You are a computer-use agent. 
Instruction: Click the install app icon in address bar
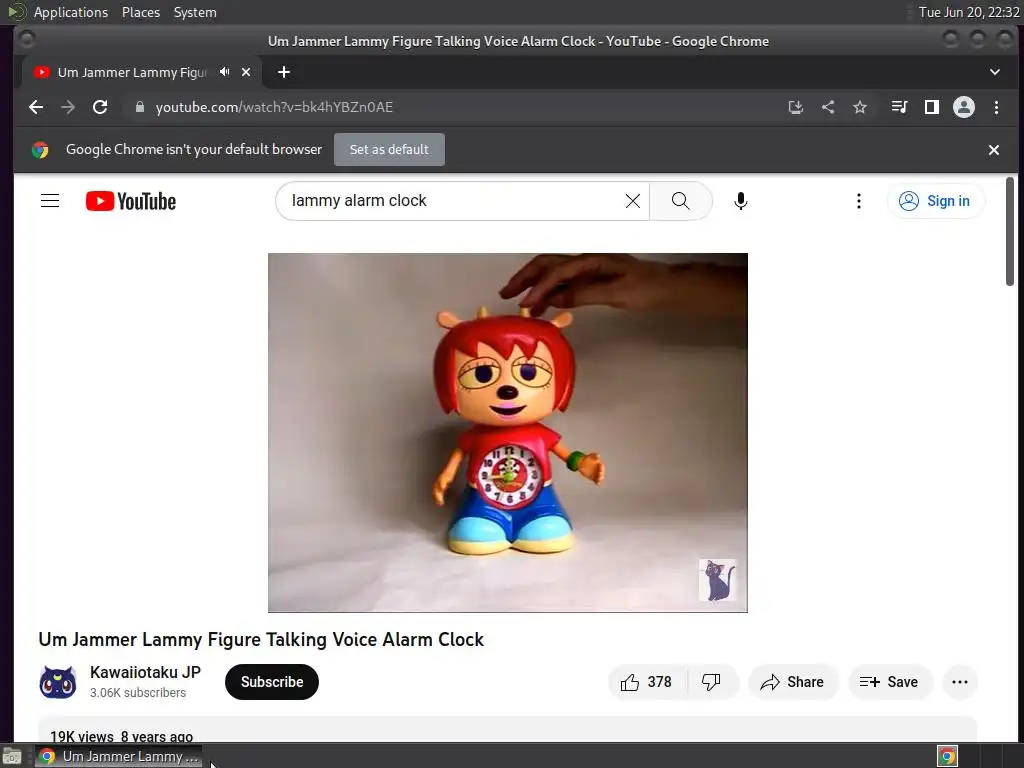(795, 107)
